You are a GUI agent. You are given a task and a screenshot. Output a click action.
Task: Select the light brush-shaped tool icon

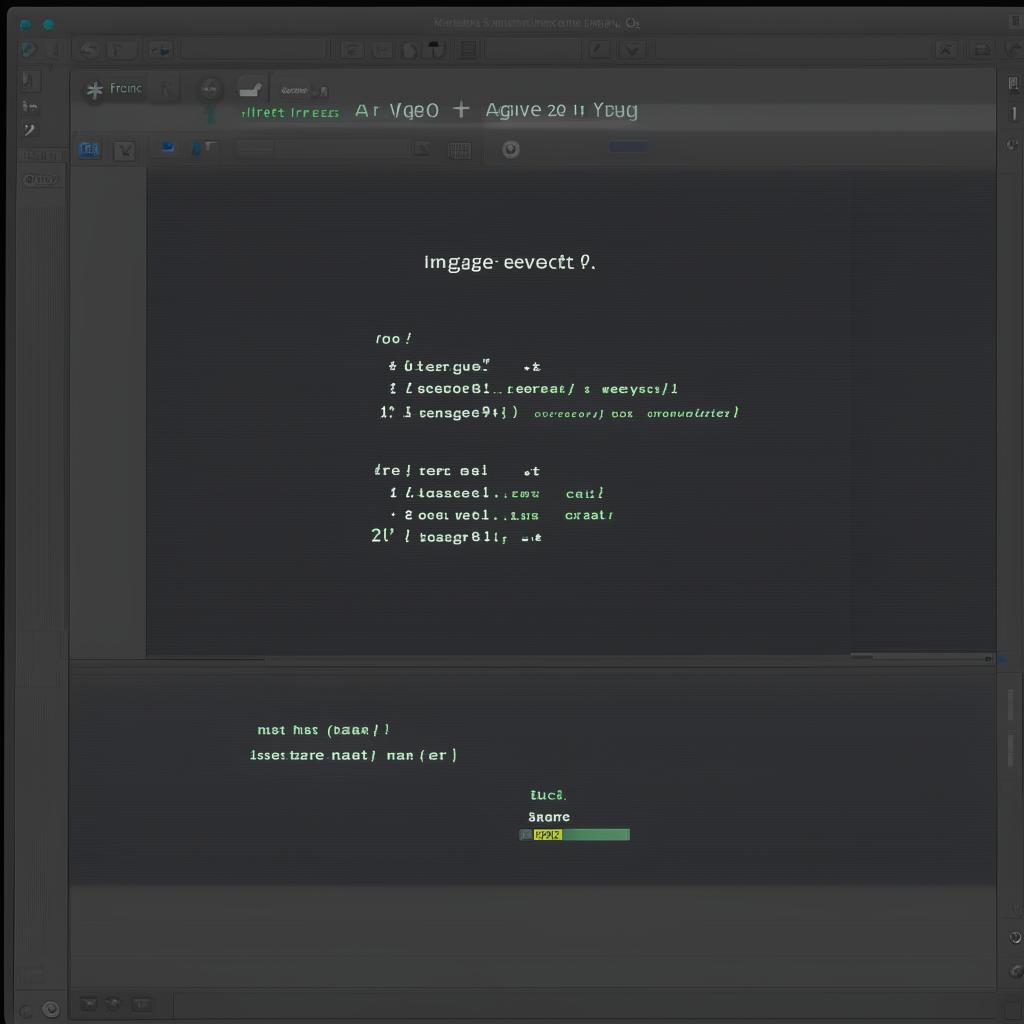250,89
